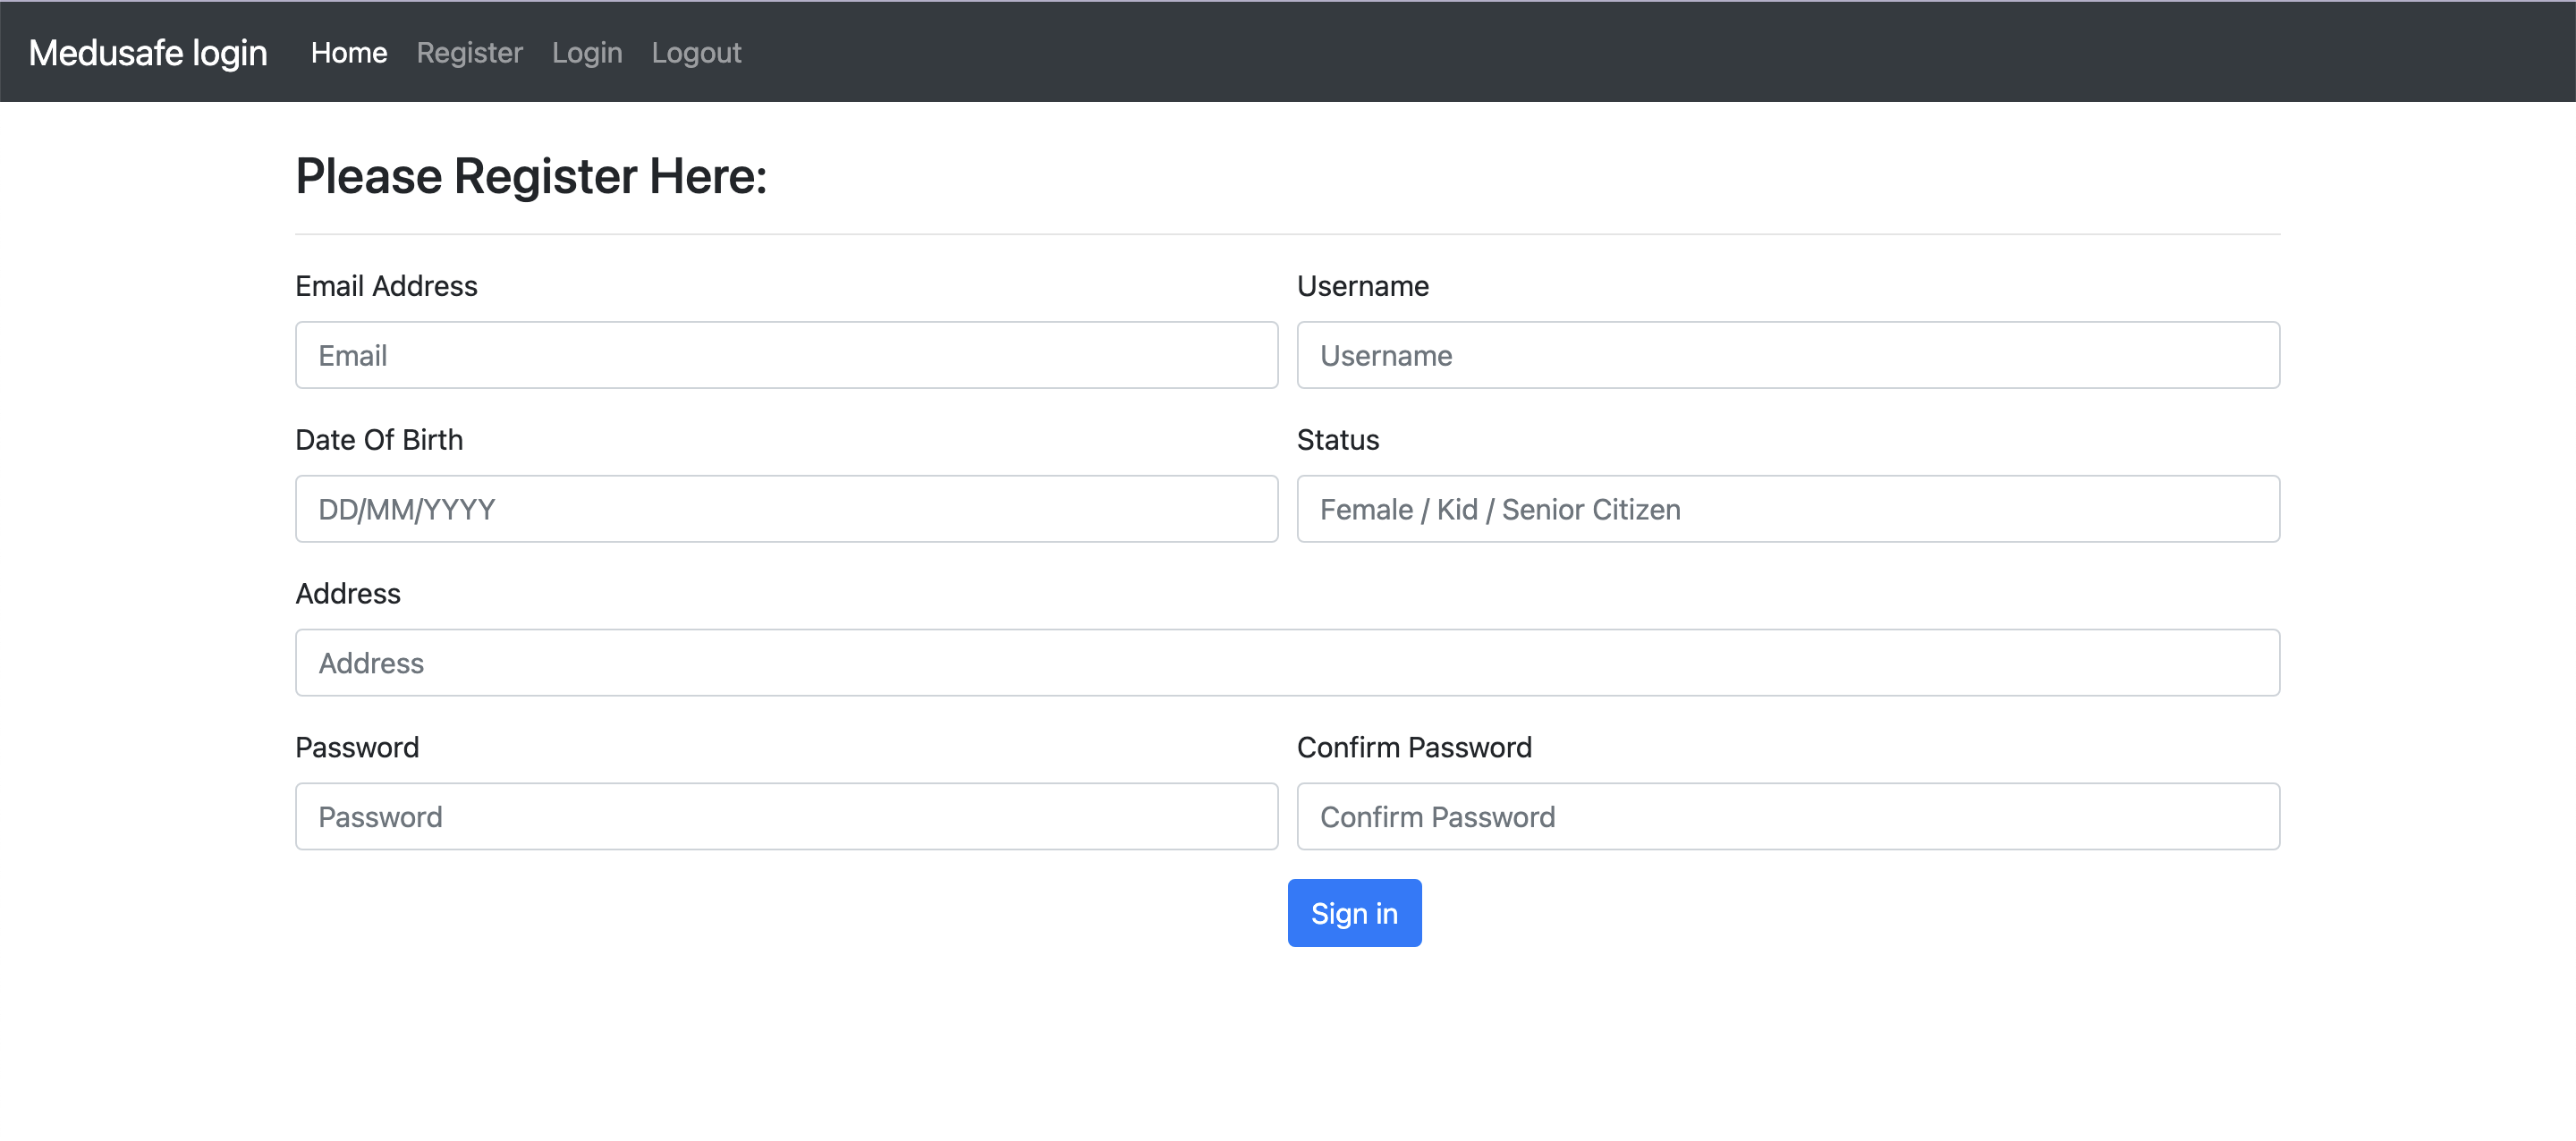Select the DD/MM/YYYY date field
The image size is (2576, 1141).
click(x=786, y=509)
